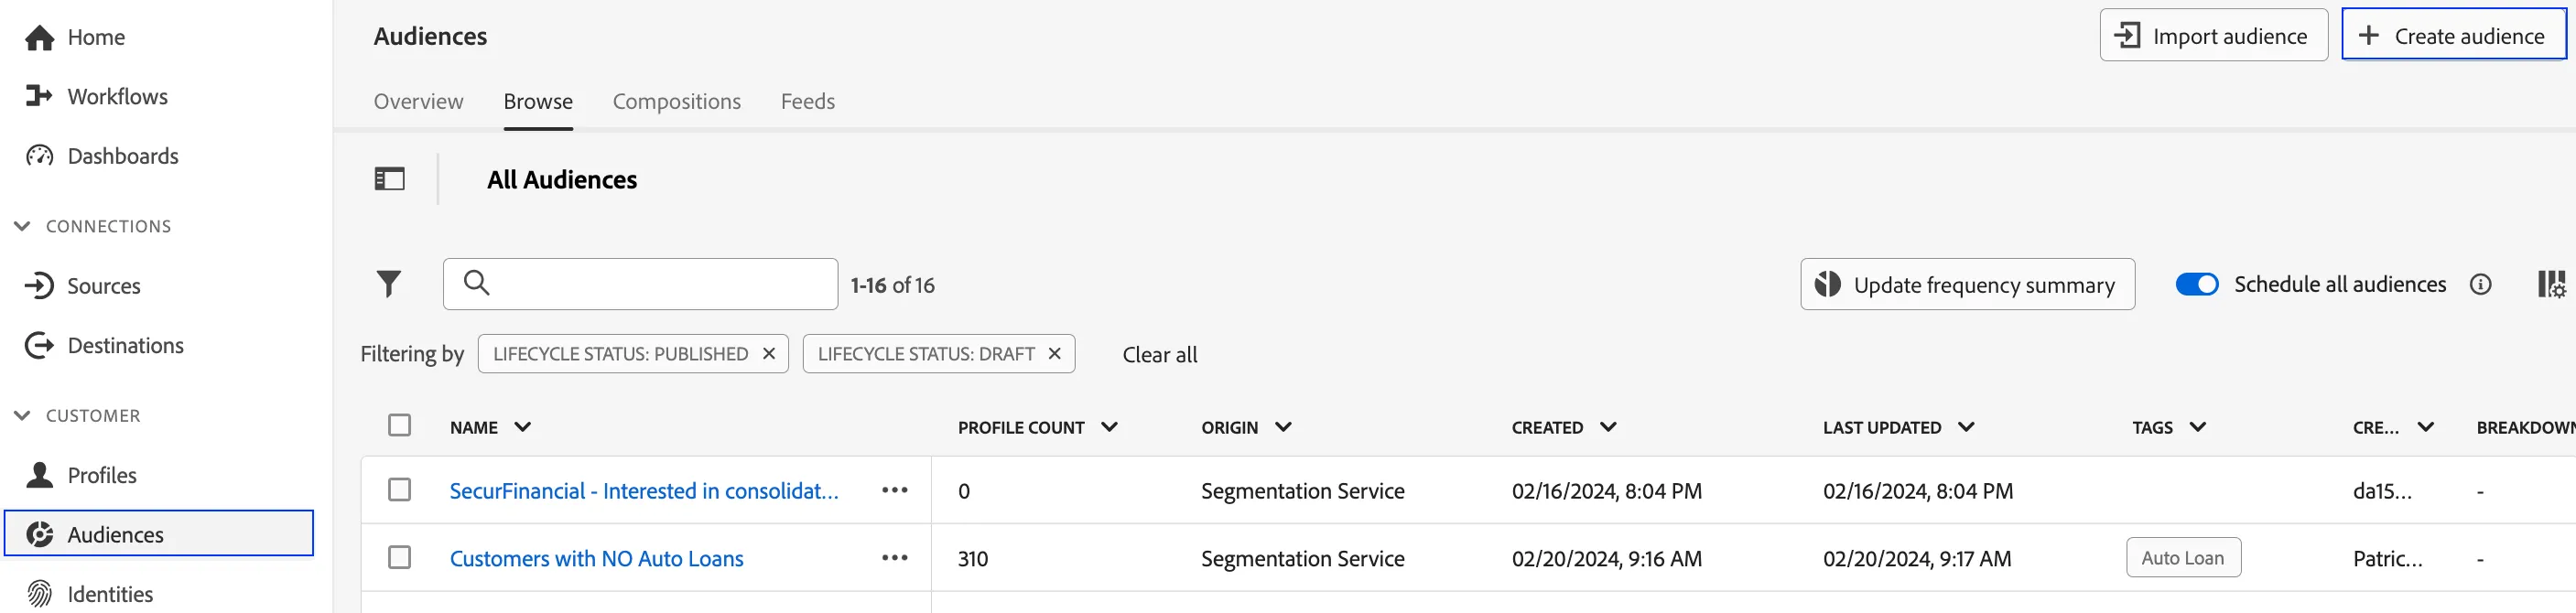Clear all filters
Screen dimensions: 2576x613
pyautogui.click(x=1160, y=355)
